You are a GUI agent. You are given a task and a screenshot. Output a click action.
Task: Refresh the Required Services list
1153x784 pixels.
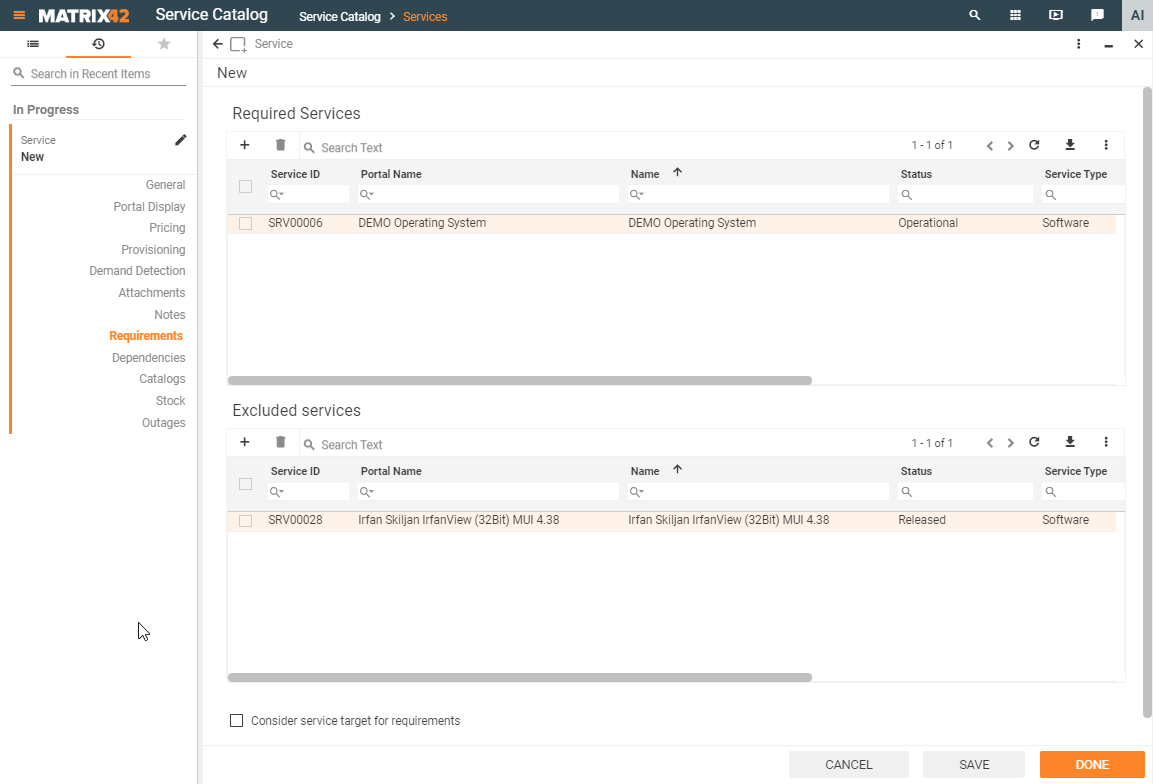(x=1034, y=145)
